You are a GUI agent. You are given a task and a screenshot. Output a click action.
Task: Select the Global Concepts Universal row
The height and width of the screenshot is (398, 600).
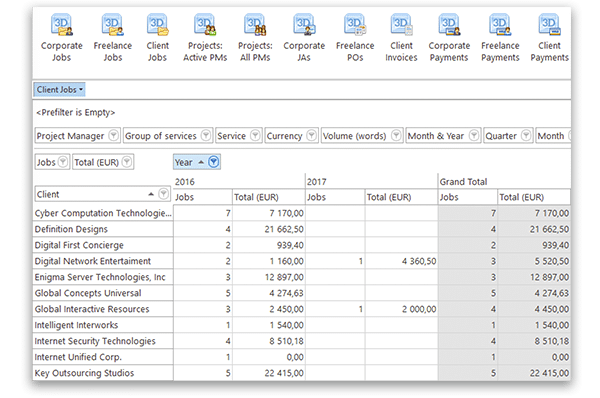coord(103,293)
